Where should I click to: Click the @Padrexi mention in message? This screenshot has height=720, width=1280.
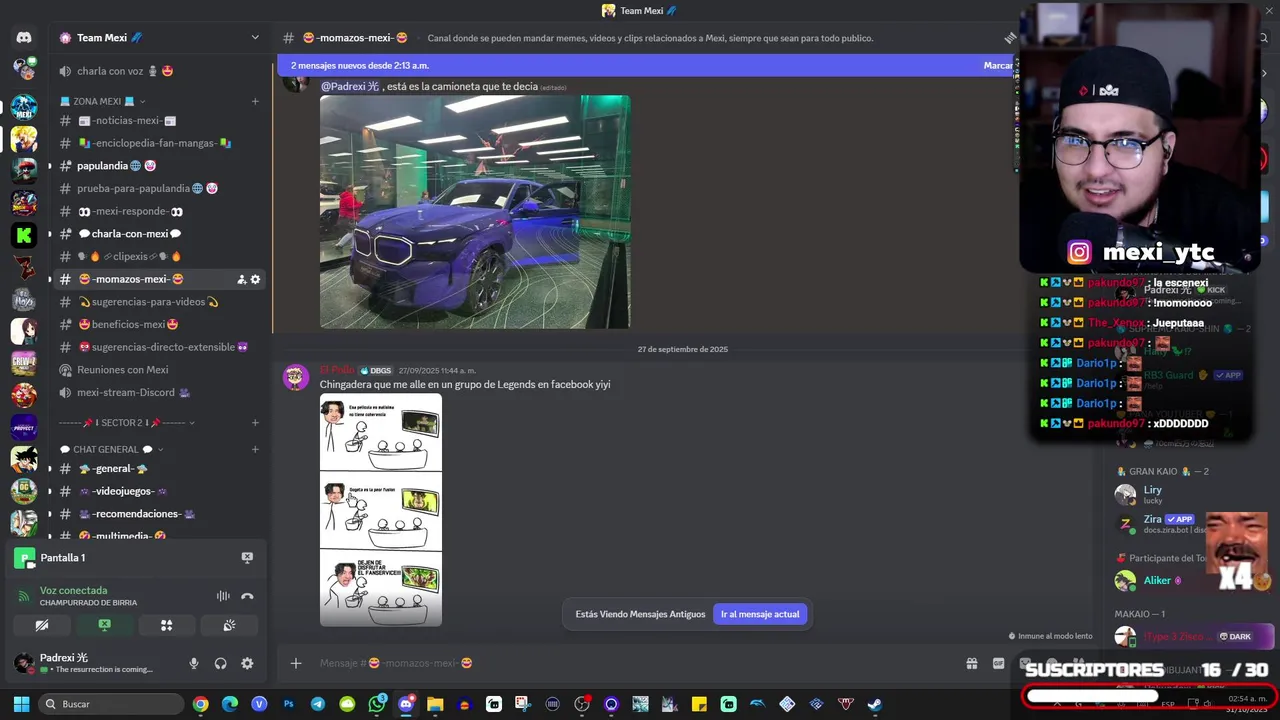tap(350, 87)
